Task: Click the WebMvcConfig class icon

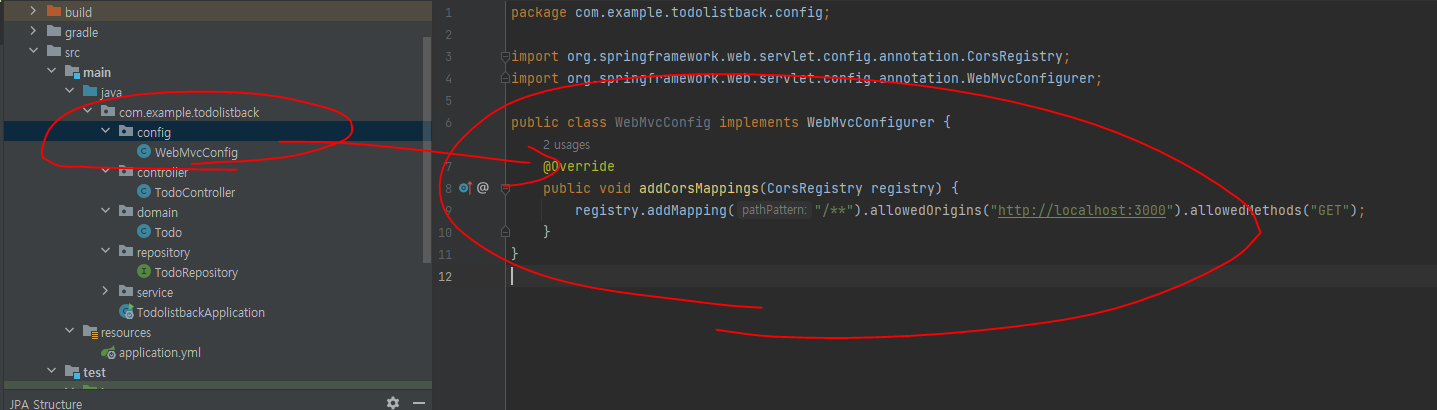Action: pyautogui.click(x=144, y=152)
